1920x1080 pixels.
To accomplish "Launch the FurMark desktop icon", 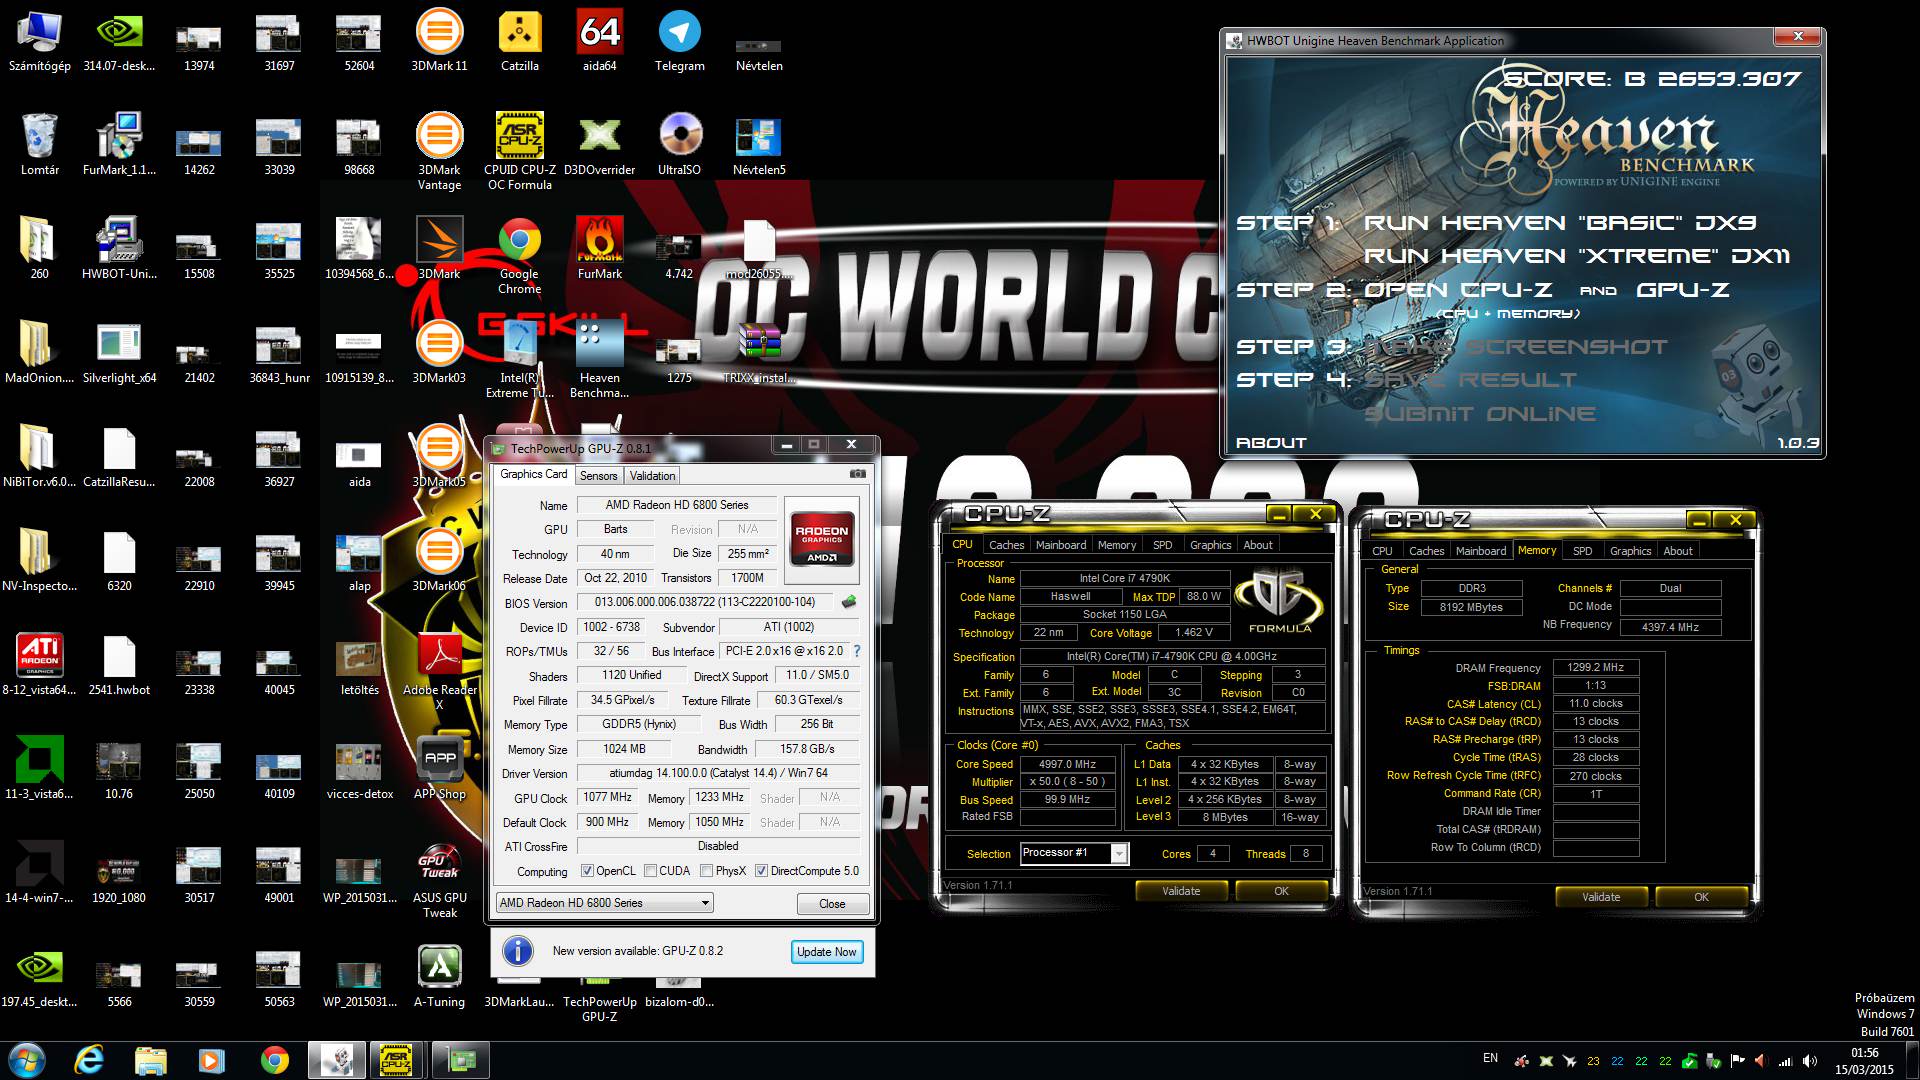I will click(x=599, y=248).
